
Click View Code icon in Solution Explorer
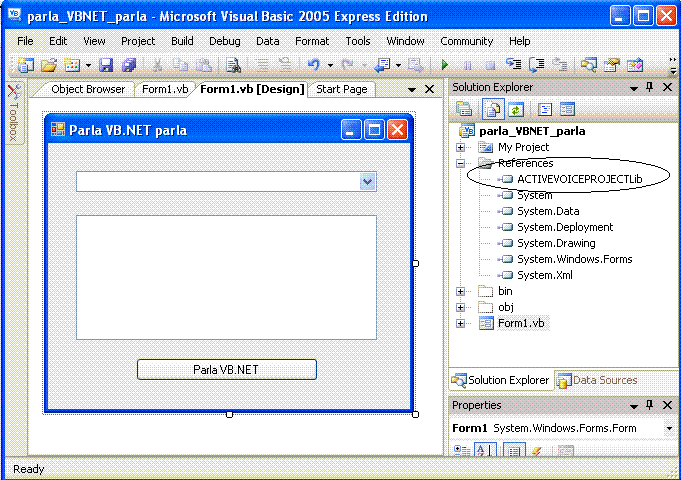545,109
